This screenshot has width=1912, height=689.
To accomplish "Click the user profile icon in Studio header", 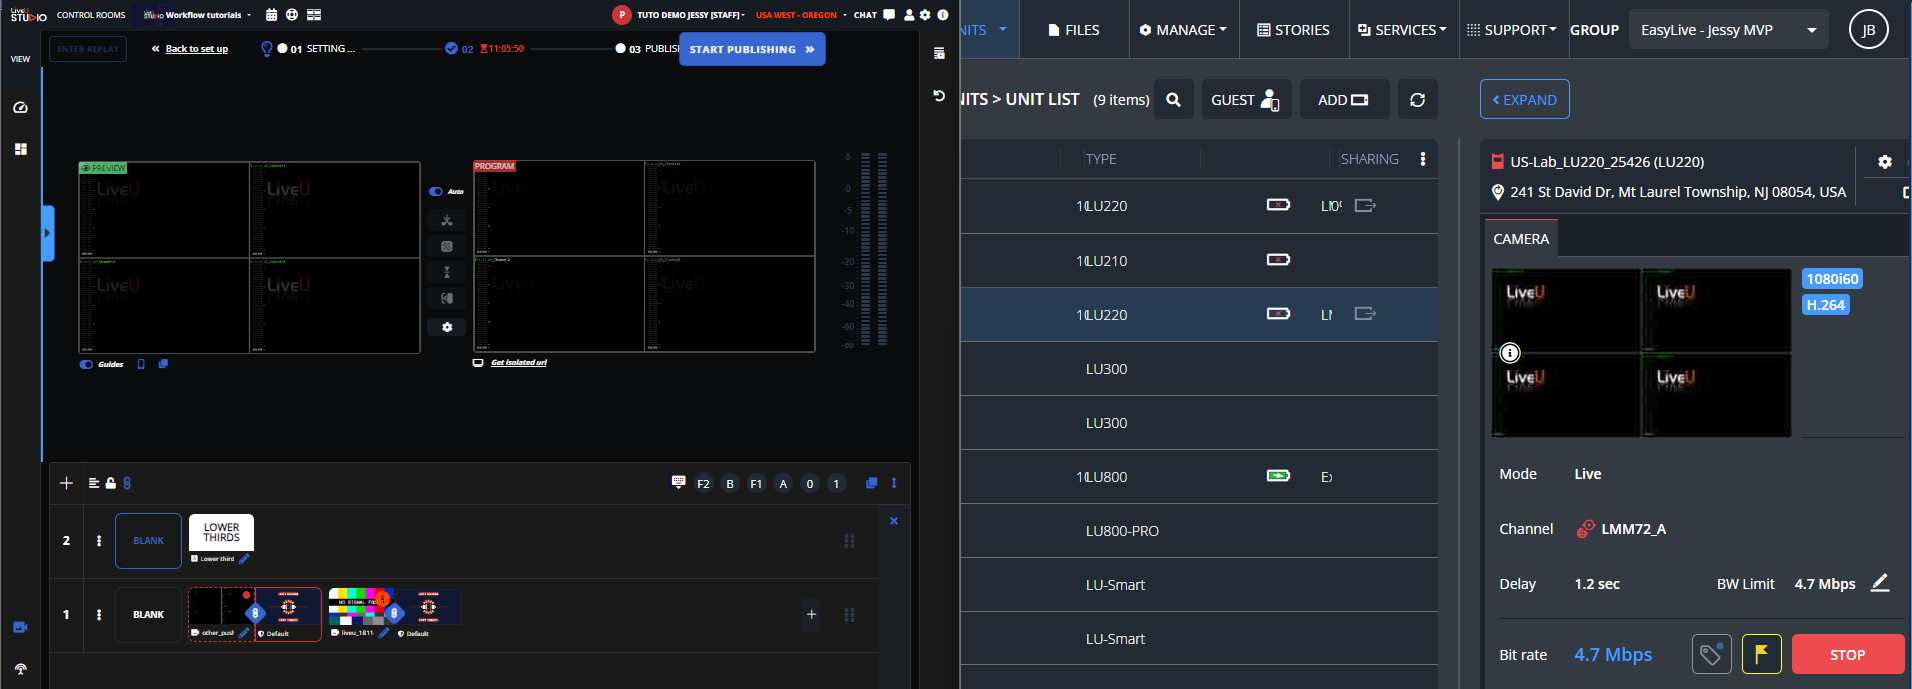I will point(909,15).
